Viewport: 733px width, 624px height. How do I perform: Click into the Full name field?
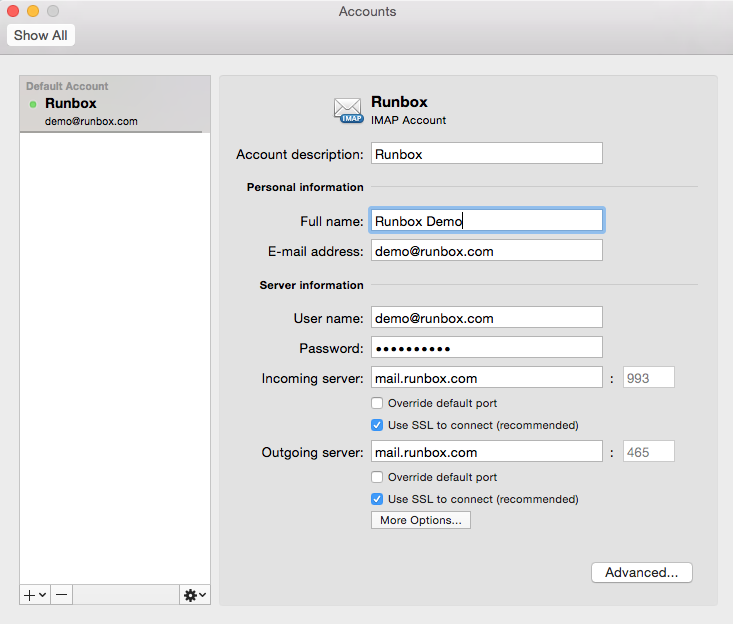point(486,220)
